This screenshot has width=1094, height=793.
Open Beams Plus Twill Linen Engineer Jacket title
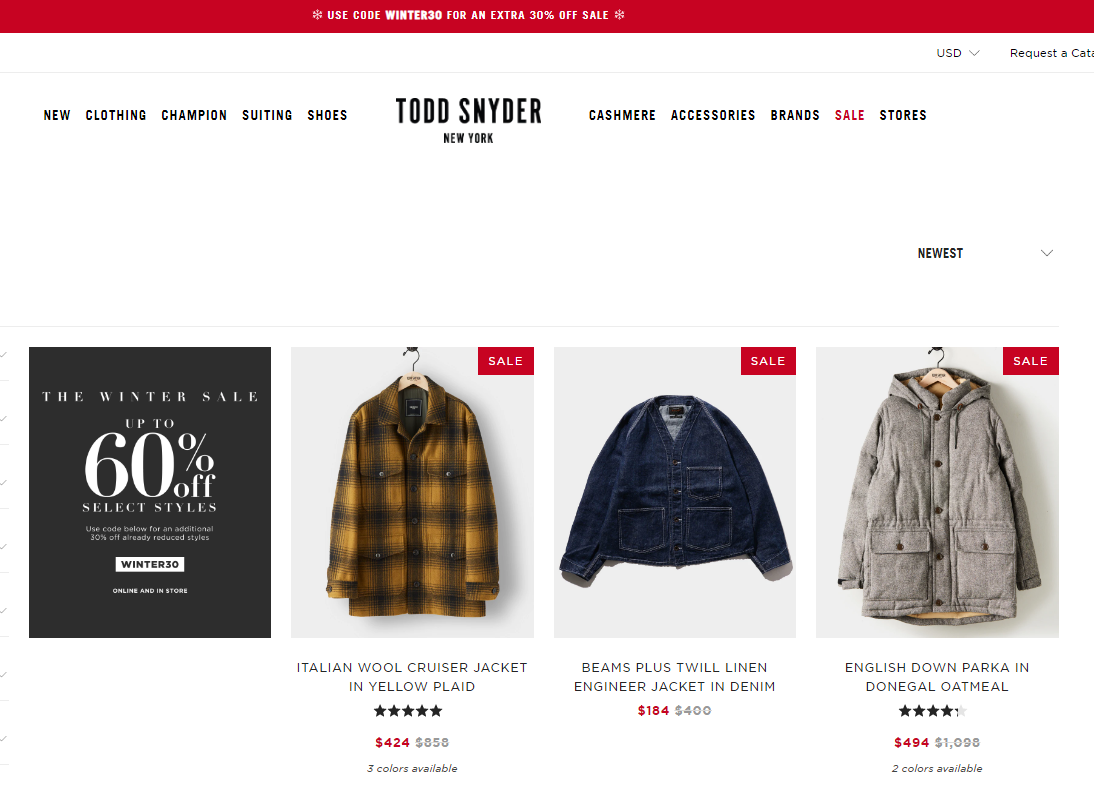675,677
